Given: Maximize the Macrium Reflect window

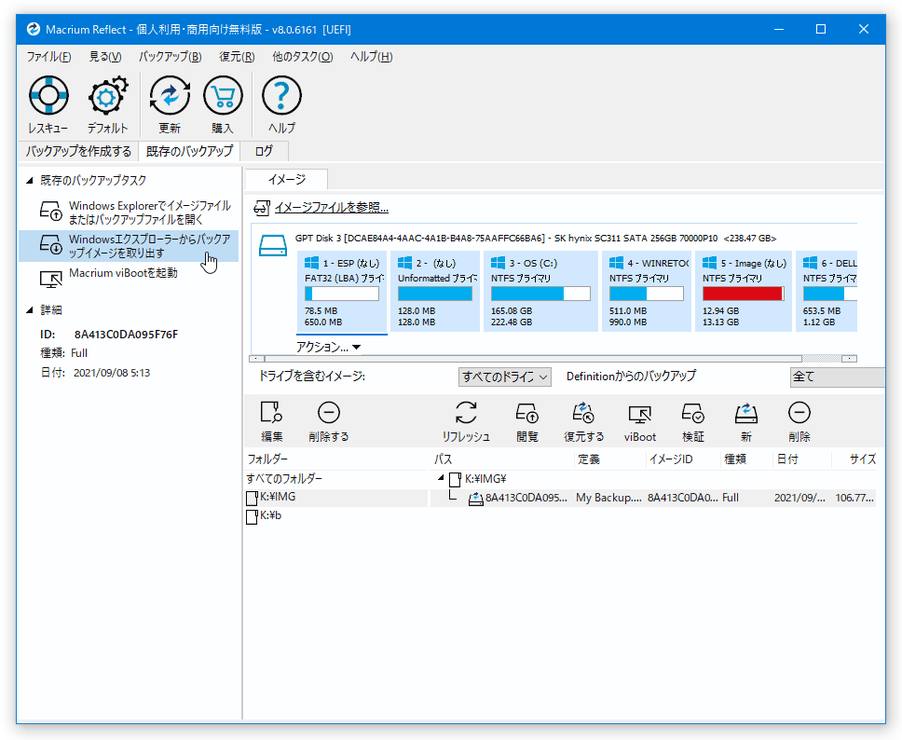Looking at the screenshot, I should (x=821, y=29).
